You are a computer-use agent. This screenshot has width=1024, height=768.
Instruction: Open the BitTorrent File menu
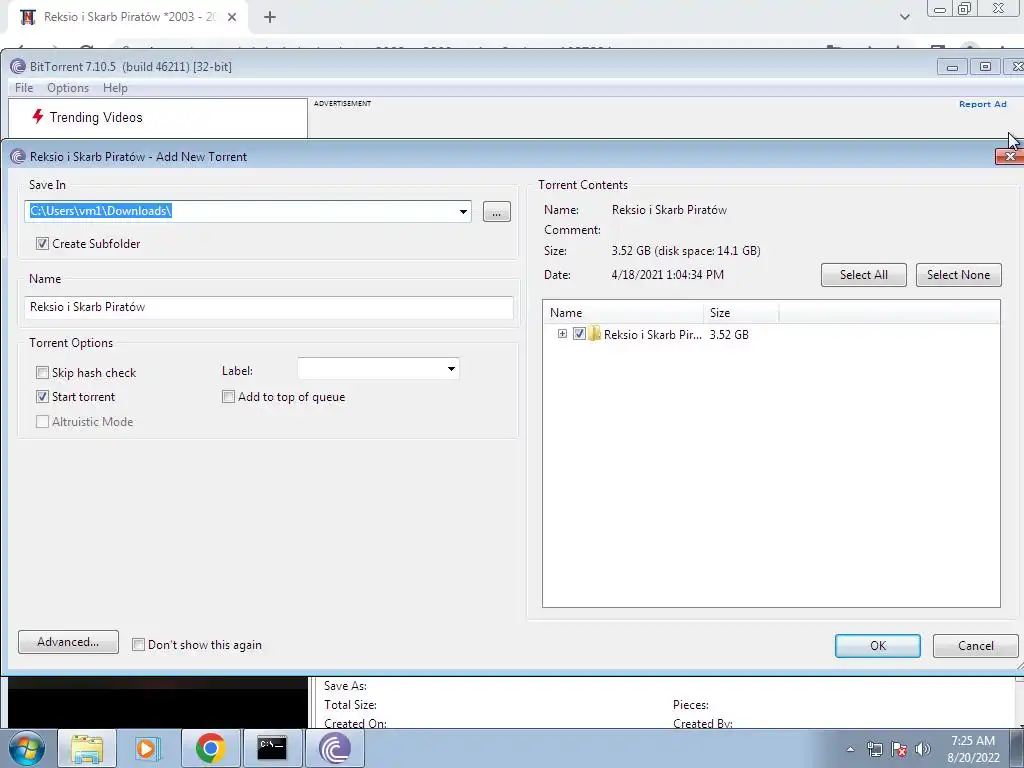pos(24,88)
